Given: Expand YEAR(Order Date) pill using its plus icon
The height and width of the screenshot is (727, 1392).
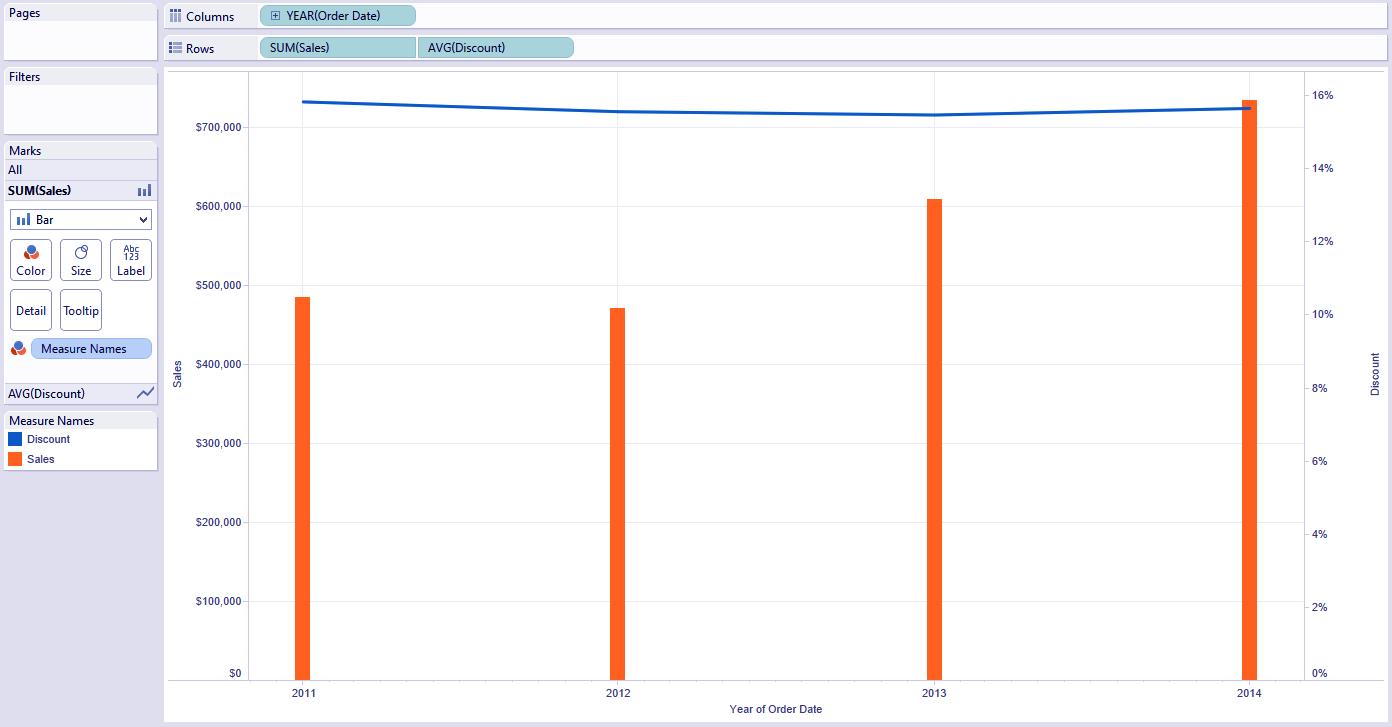Looking at the screenshot, I should point(274,15).
